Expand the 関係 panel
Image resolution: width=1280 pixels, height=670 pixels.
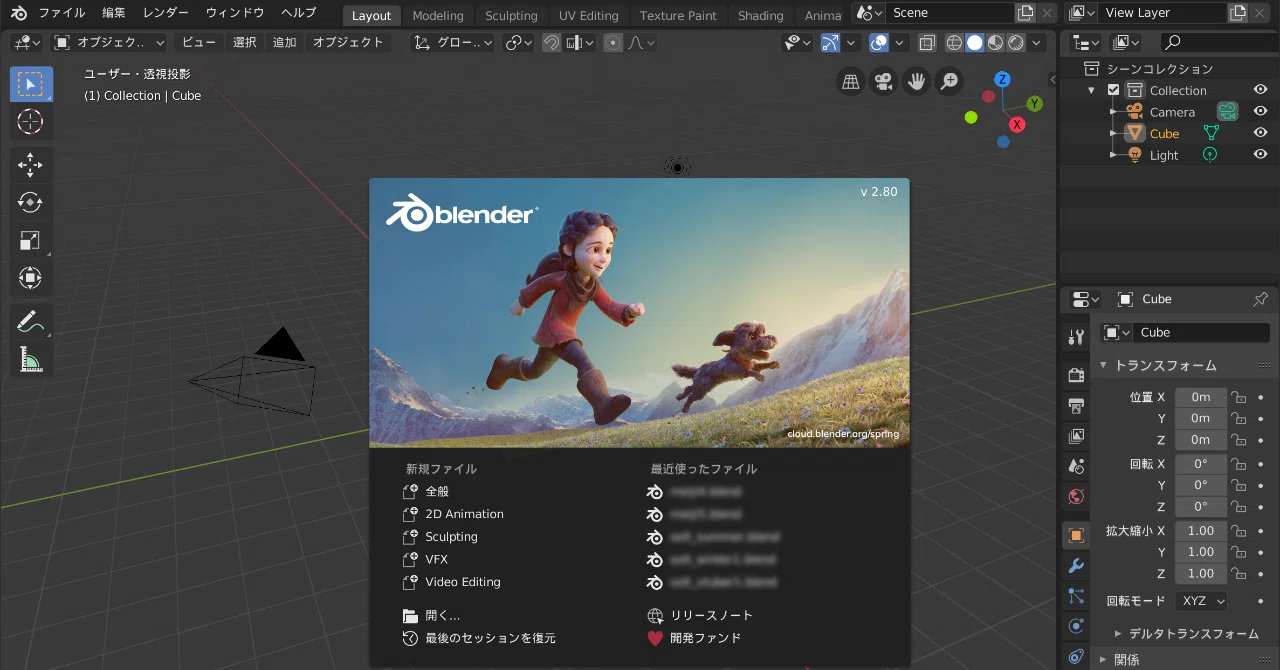1104,659
